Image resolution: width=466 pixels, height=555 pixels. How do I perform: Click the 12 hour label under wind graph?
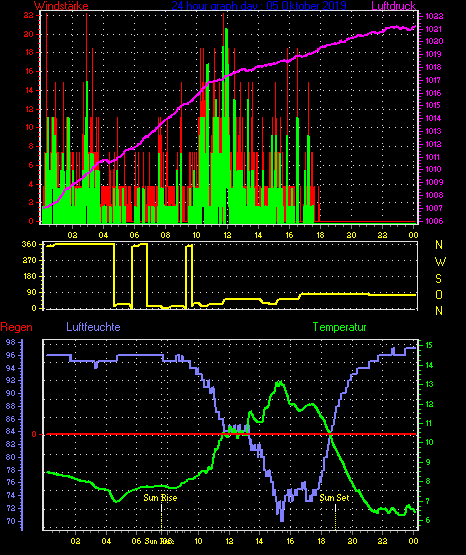(x=227, y=235)
